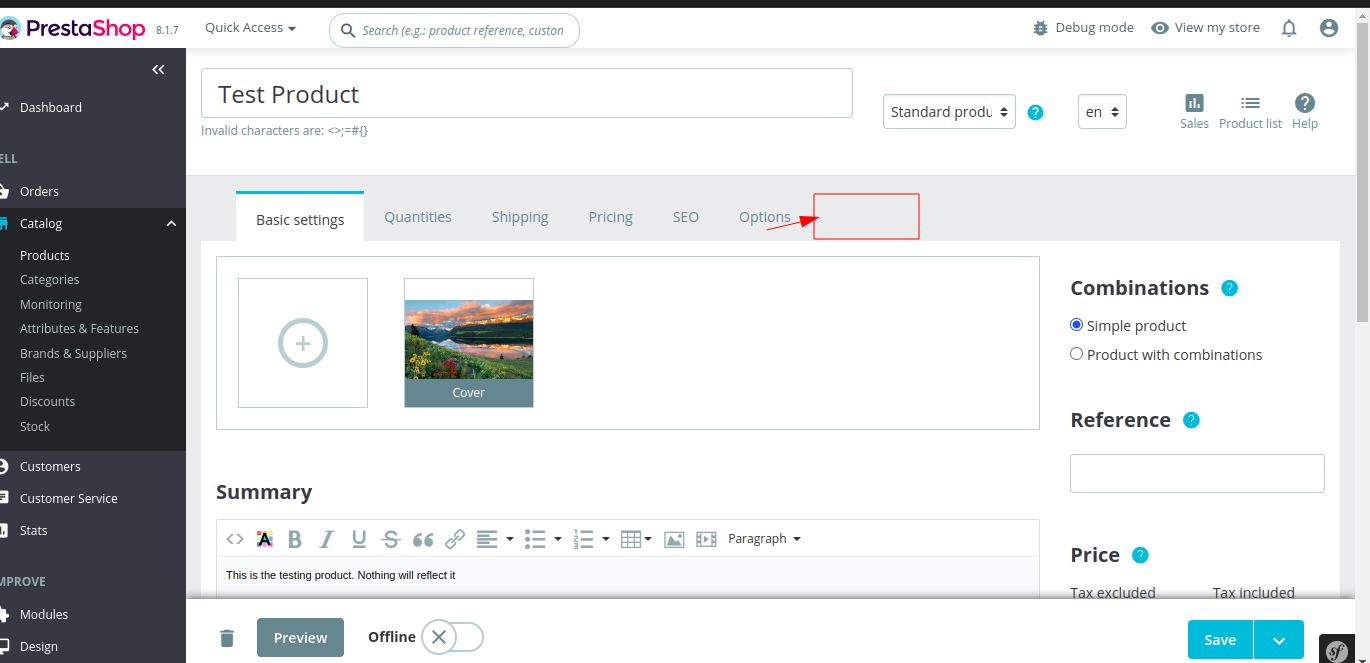Switch to Shipping tab

(x=520, y=217)
